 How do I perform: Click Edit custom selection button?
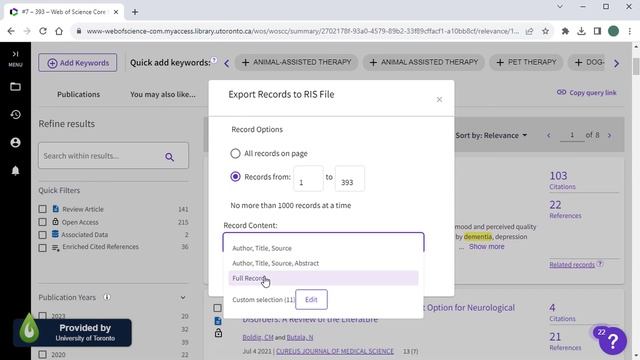[x=311, y=300]
